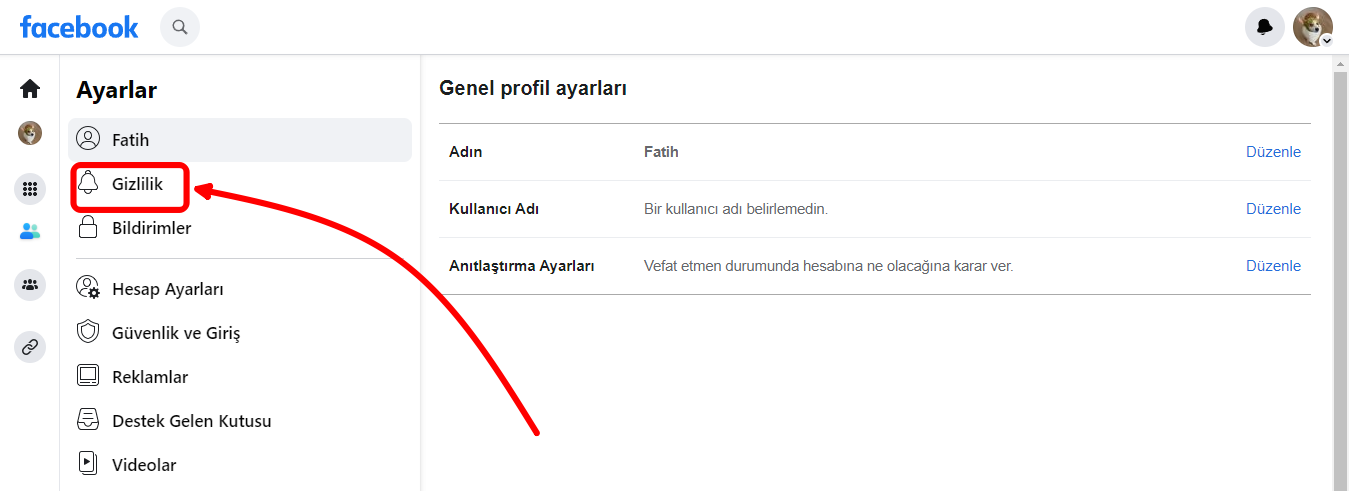This screenshot has height=491, width=1349.
Task: Click the page vertical scrollbar
Action: (x=1341, y=280)
